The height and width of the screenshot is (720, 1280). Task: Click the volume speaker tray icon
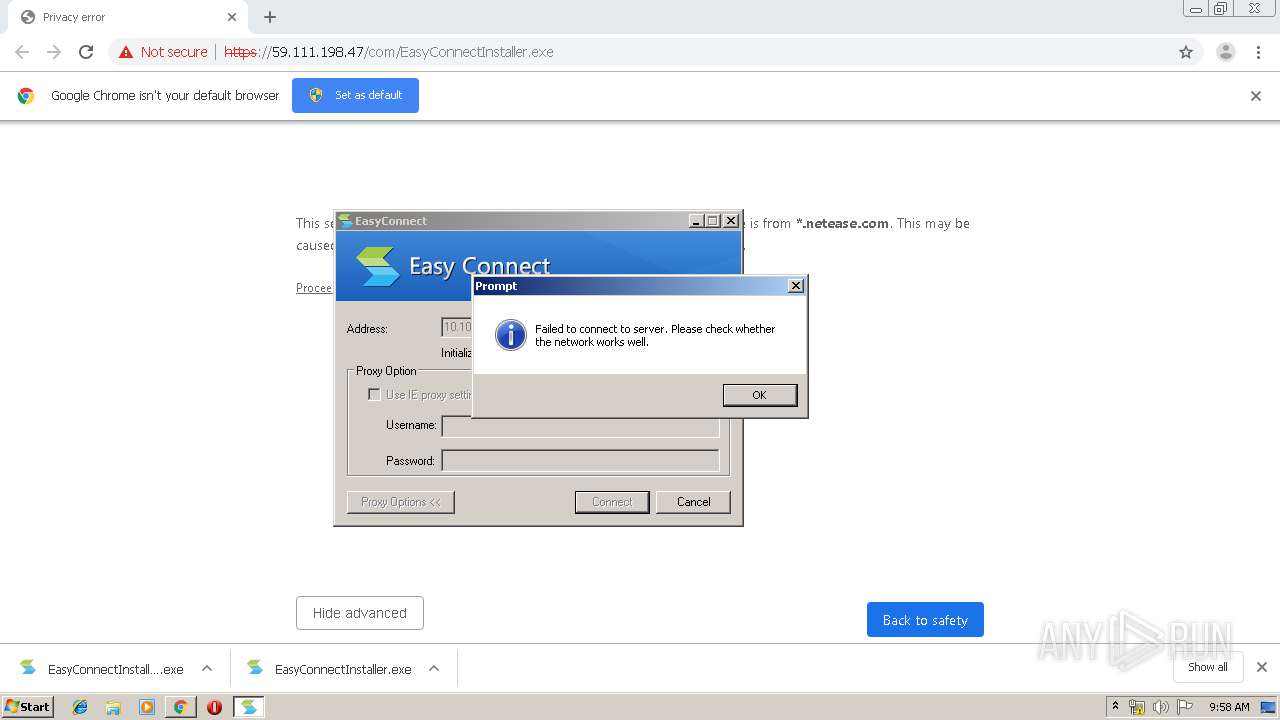click(1161, 707)
